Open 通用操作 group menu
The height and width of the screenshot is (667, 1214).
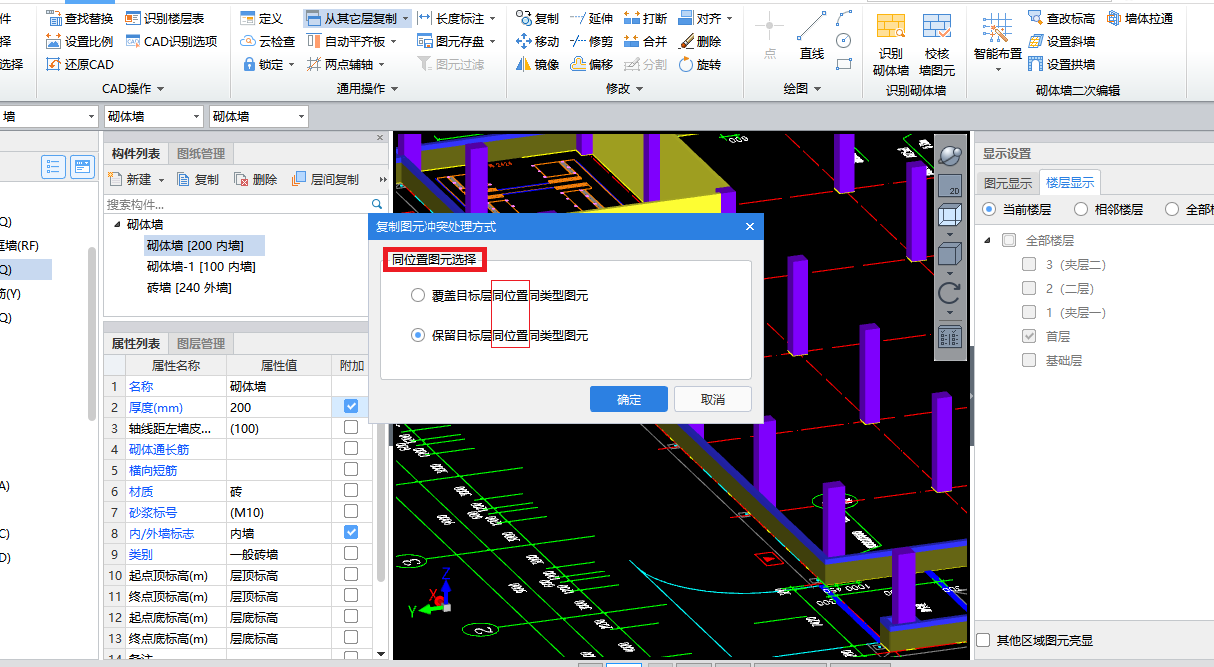(367, 89)
